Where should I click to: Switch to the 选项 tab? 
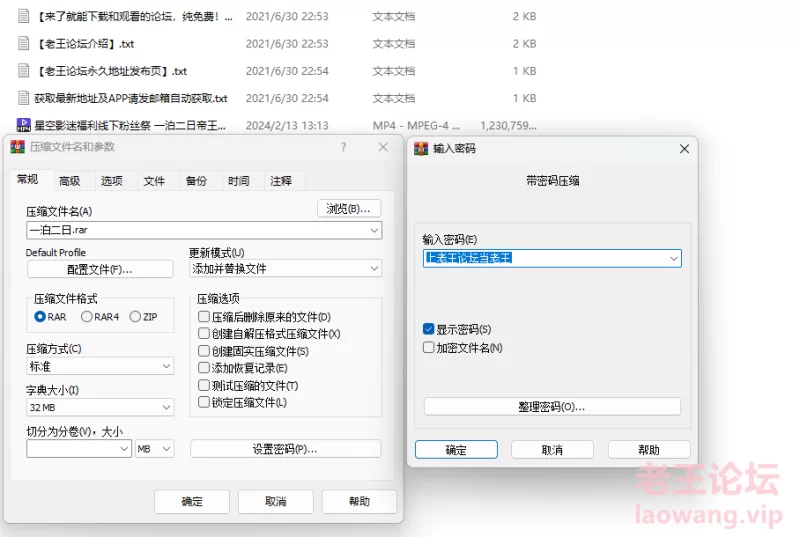pyautogui.click(x=112, y=181)
